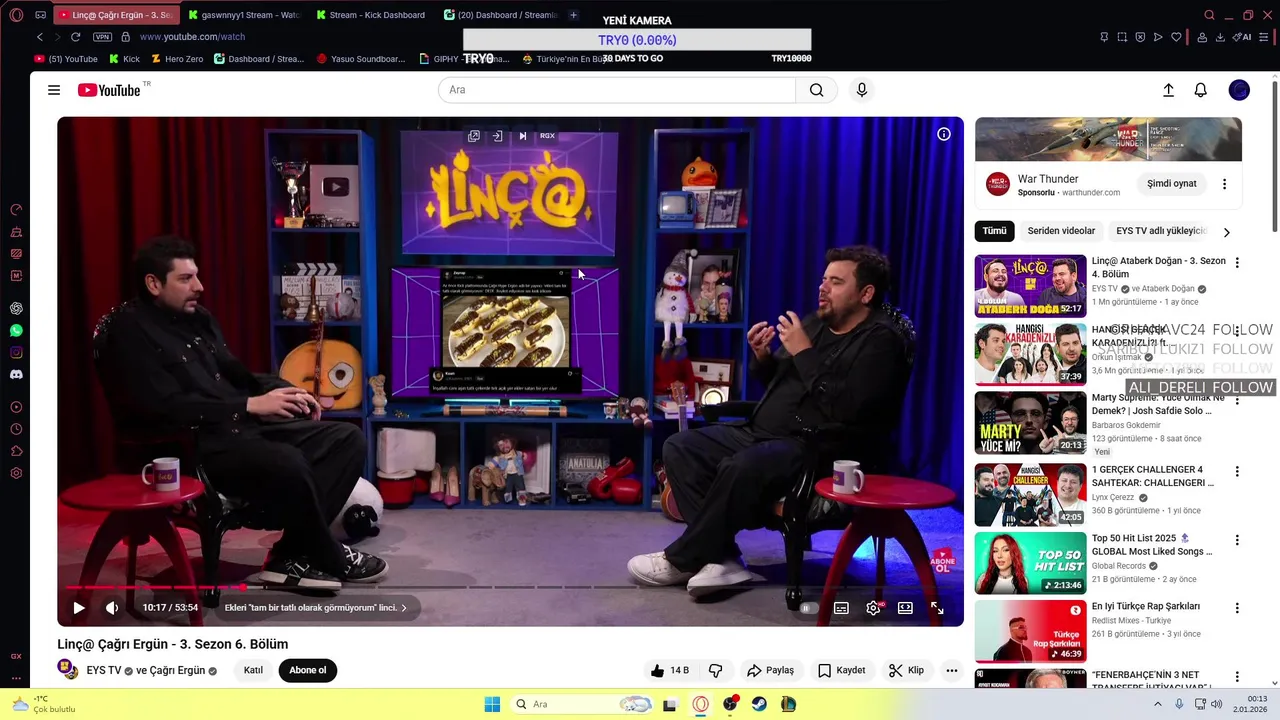The width and height of the screenshot is (1280, 720).
Task: Open the Çağrı Ergün channel link
Action: click(x=177, y=670)
